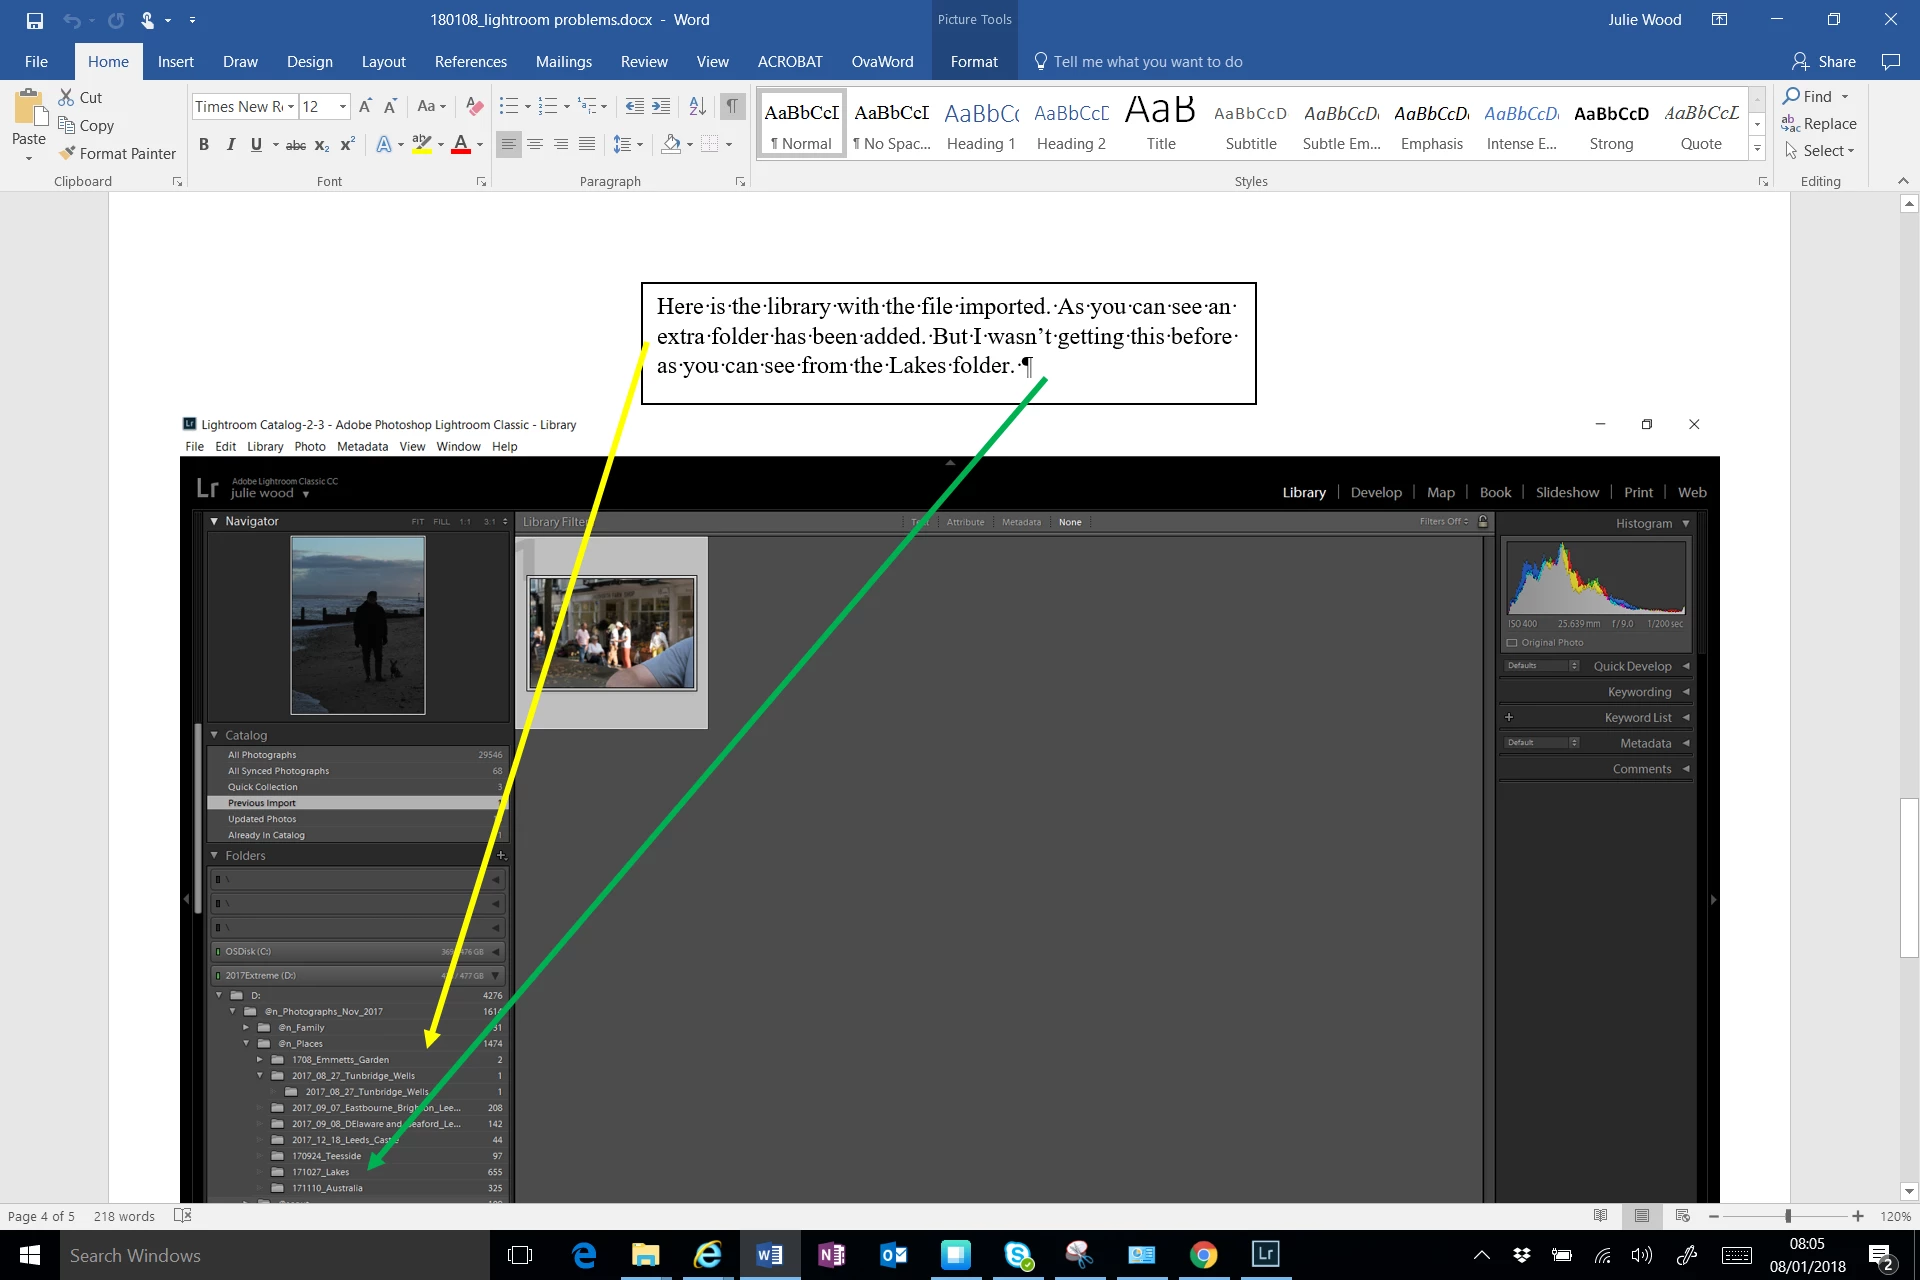Open the Insert ribbon tab
The image size is (1920, 1280).
click(175, 62)
